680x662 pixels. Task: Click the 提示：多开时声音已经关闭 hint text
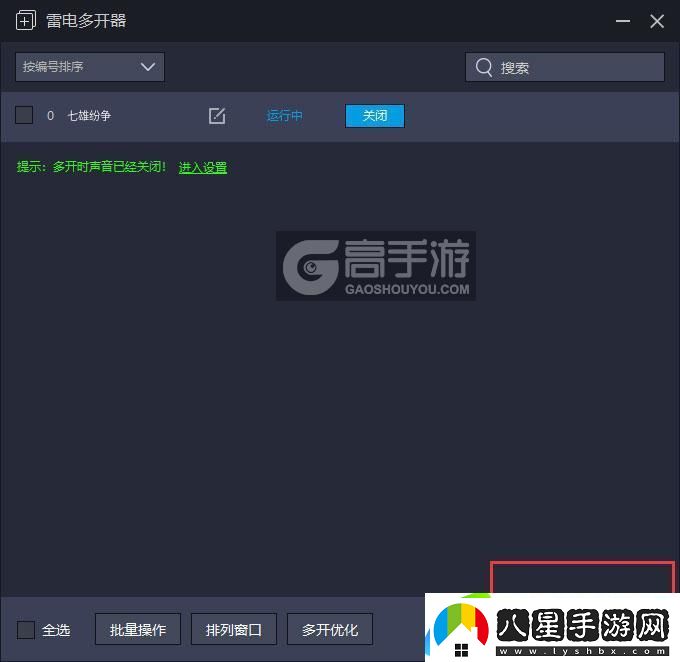tap(91, 167)
